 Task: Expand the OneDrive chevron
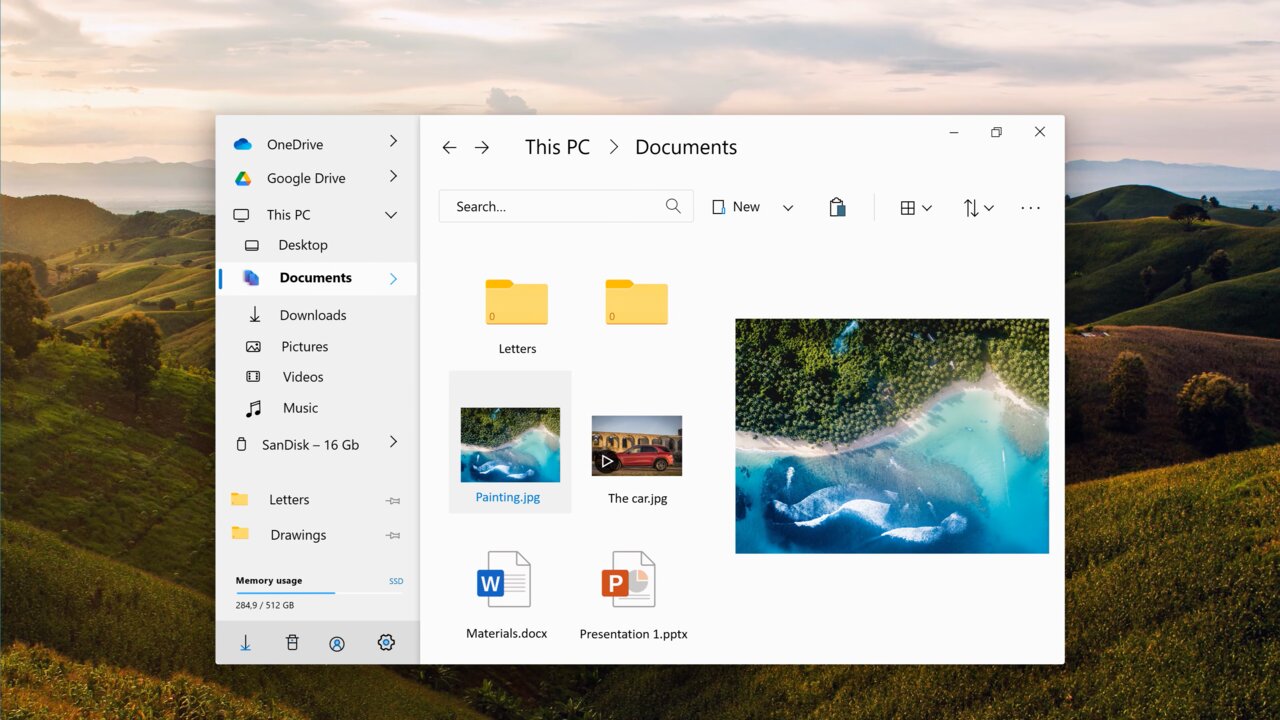393,142
